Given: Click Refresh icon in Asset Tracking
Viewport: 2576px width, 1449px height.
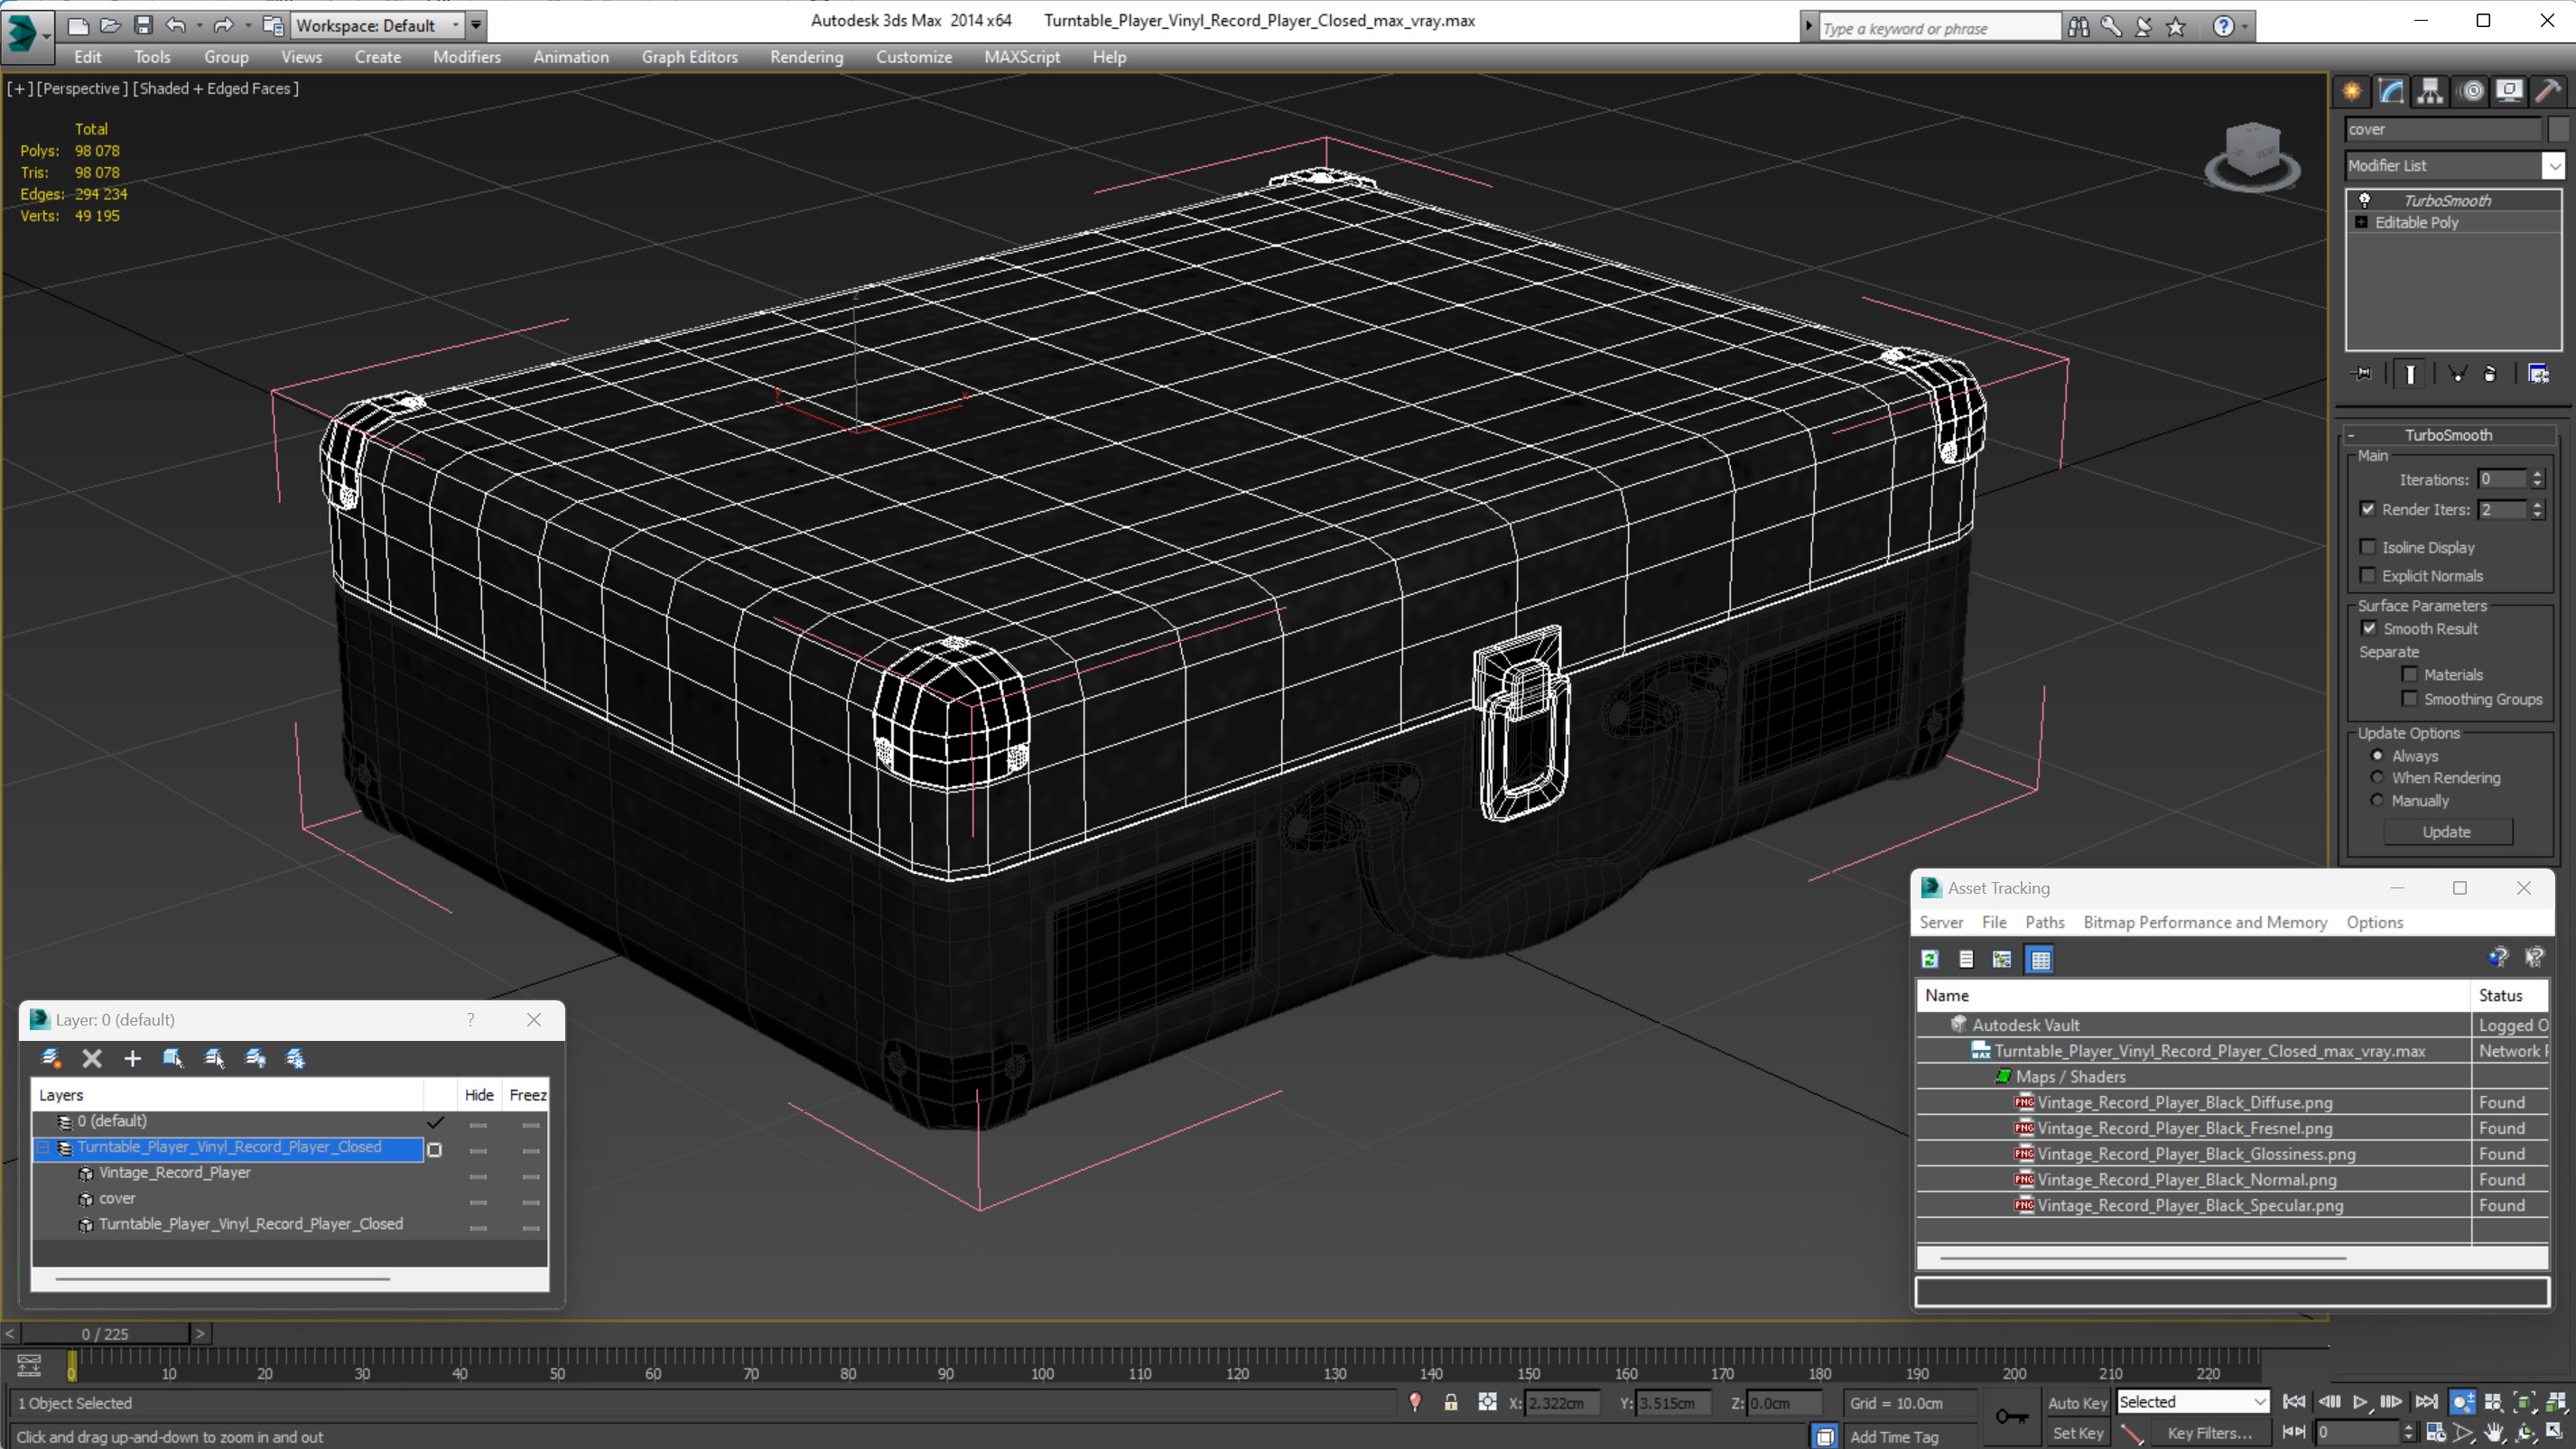Looking at the screenshot, I should click(1930, 959).
